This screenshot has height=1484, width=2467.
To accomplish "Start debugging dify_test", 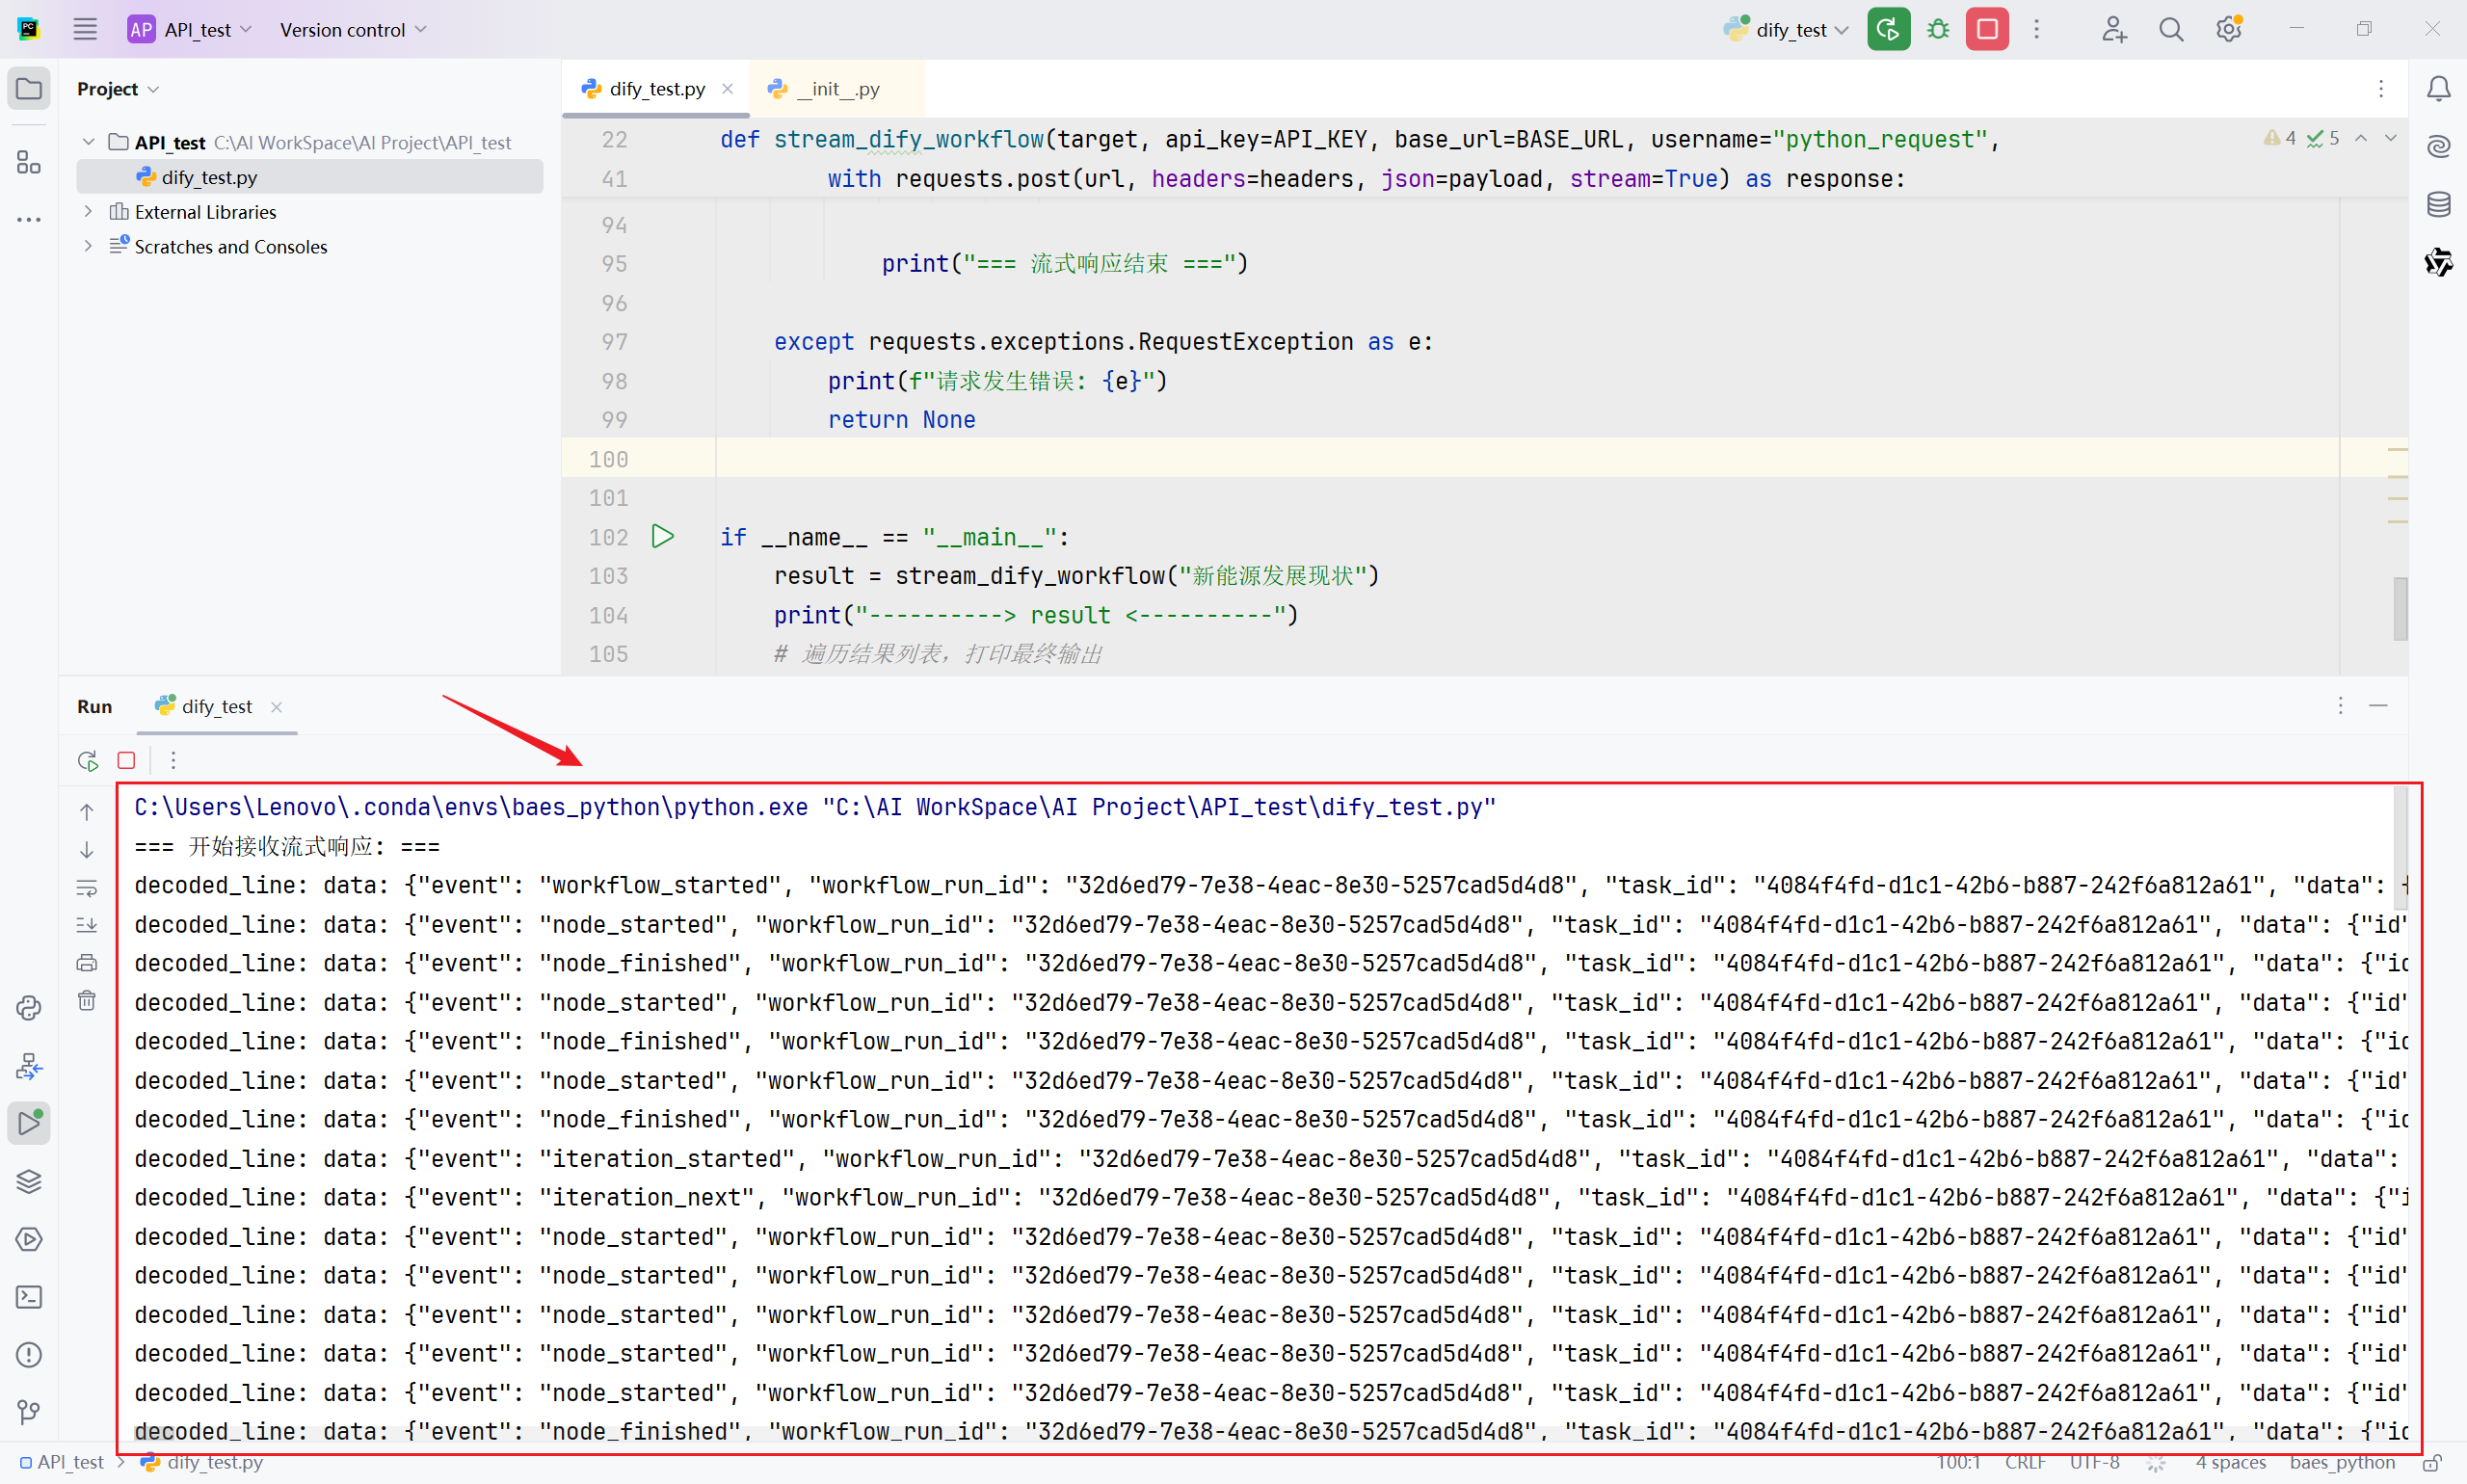I will coord(1938,29).
